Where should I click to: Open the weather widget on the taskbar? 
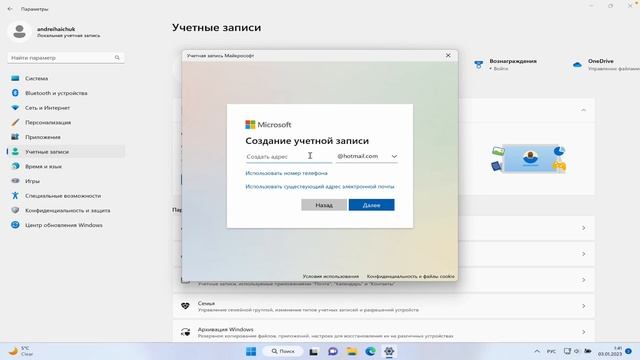coord(20,351)
